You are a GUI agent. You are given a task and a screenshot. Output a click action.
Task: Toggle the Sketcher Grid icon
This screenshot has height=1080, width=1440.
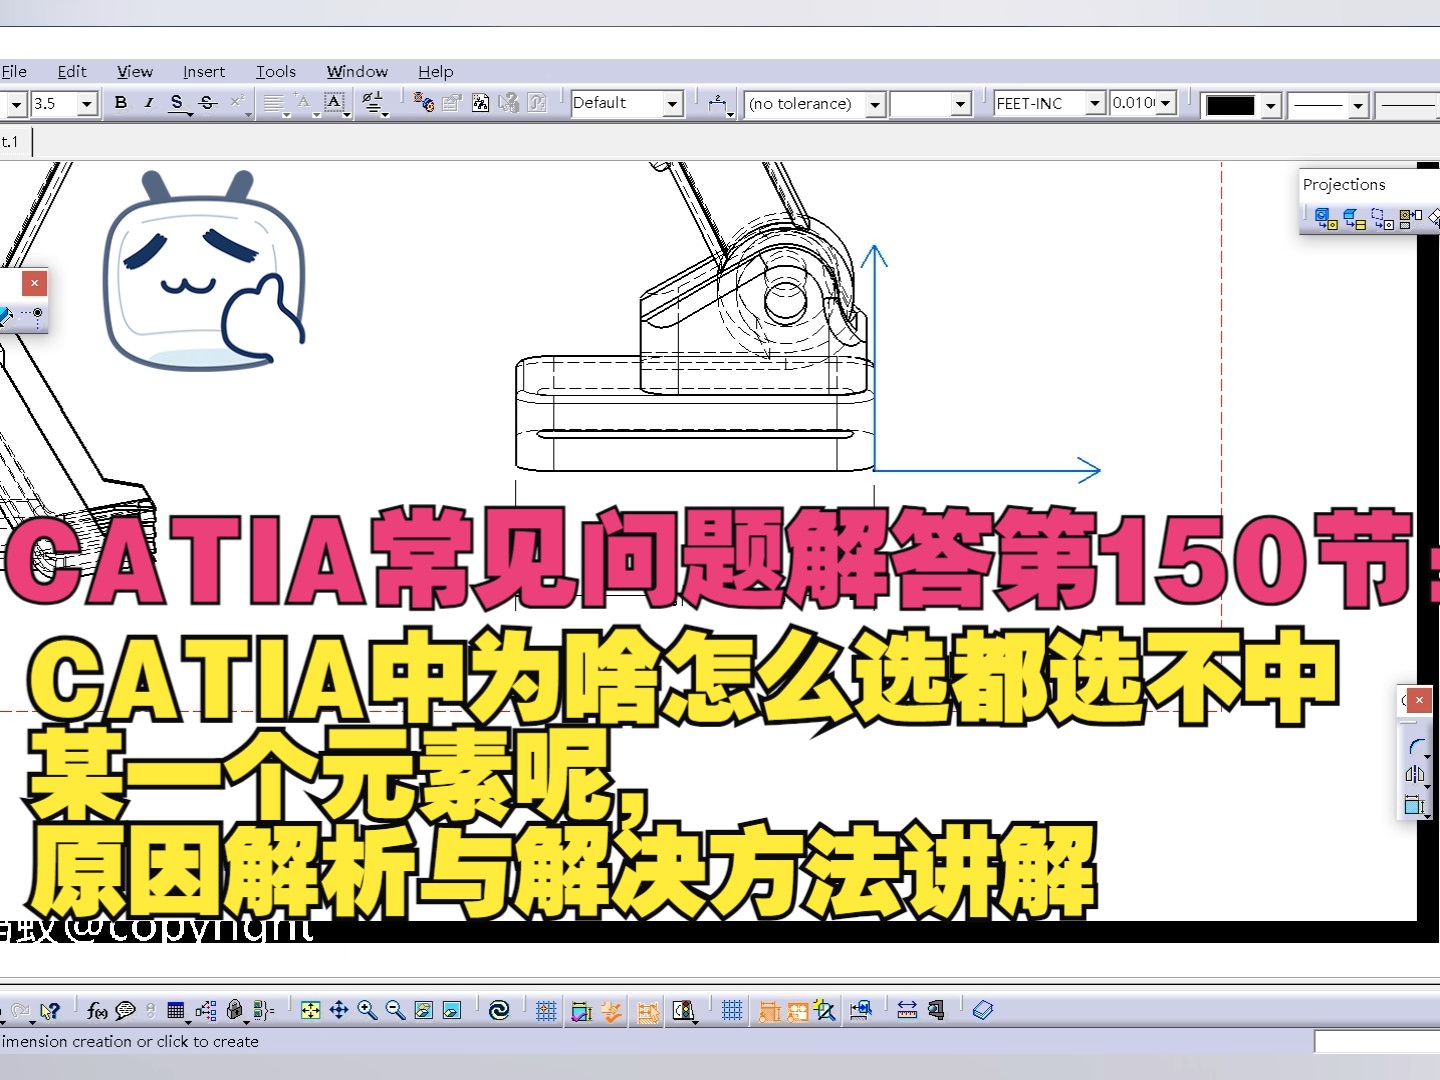point(546,1011)
